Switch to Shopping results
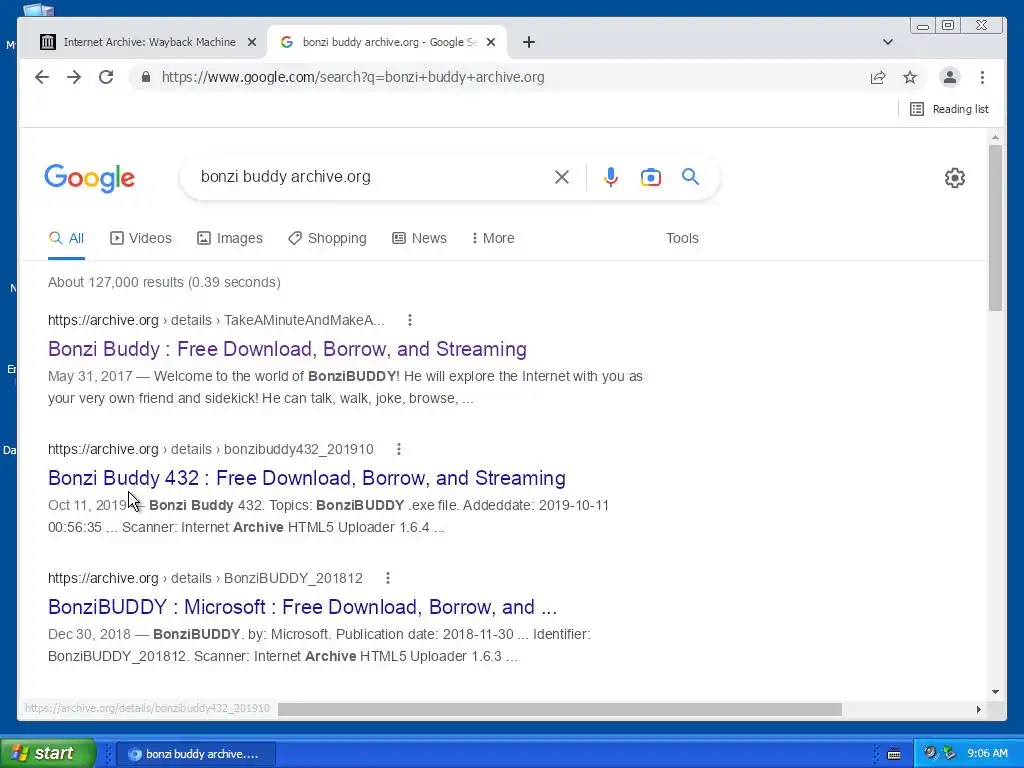 coord(327,238)
